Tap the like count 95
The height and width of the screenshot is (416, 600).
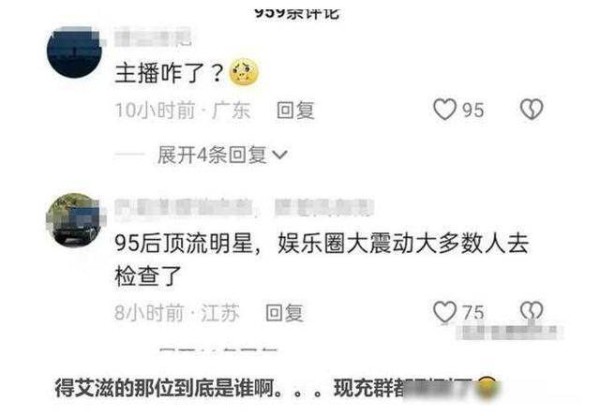pyautogui.click(x=473, y=110)
